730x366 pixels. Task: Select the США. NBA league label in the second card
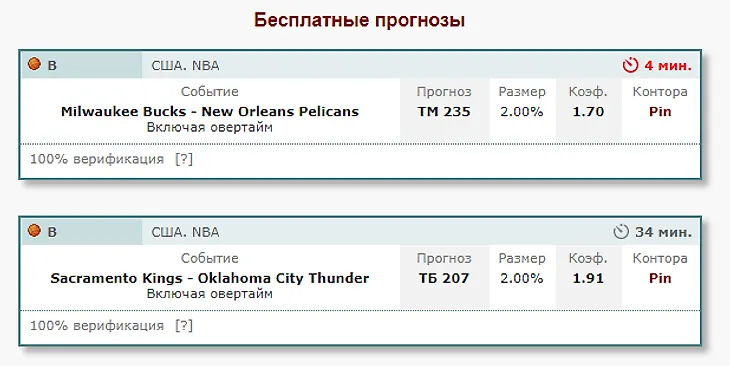click(x=185, y=232)
